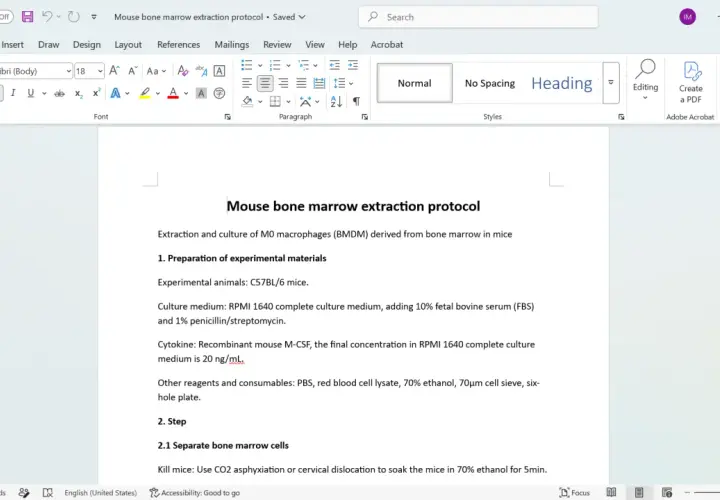Toggle character shading

click(201, 94)
